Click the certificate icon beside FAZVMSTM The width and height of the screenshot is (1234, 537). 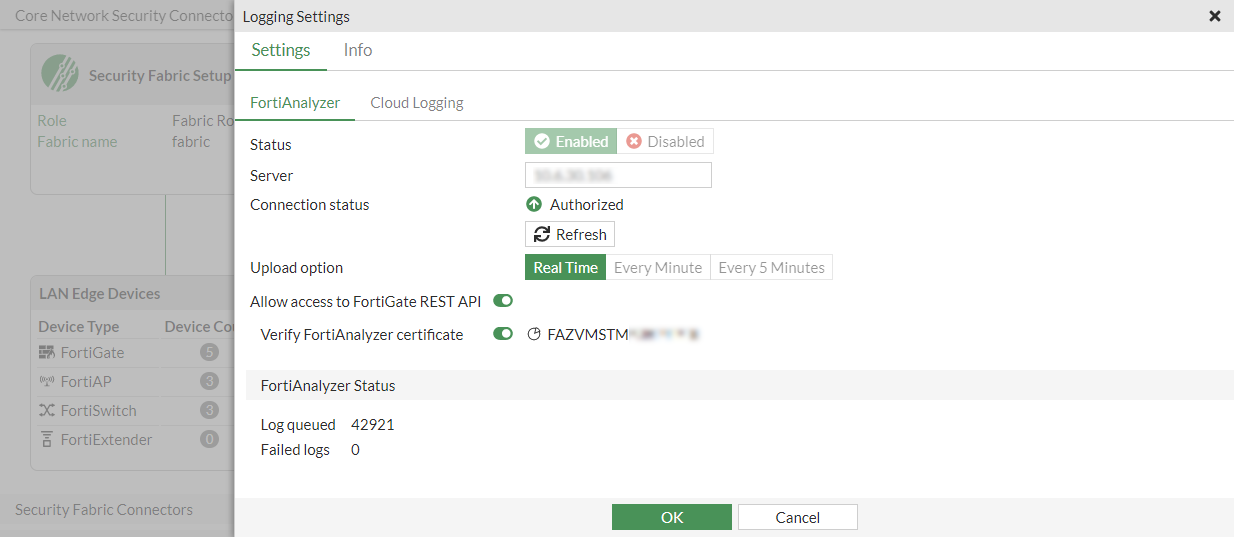(x=534, y=335)
